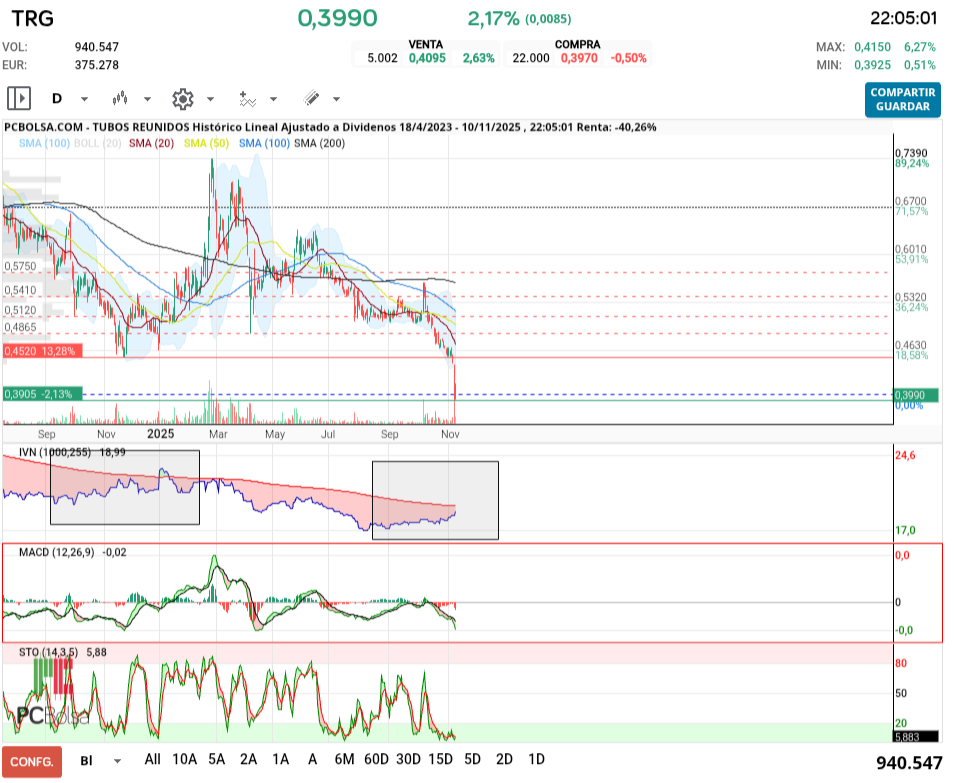Open the CONFG. button
Image resolution: width=956 pixels, height=783 pixels.
tap(32, 761)
